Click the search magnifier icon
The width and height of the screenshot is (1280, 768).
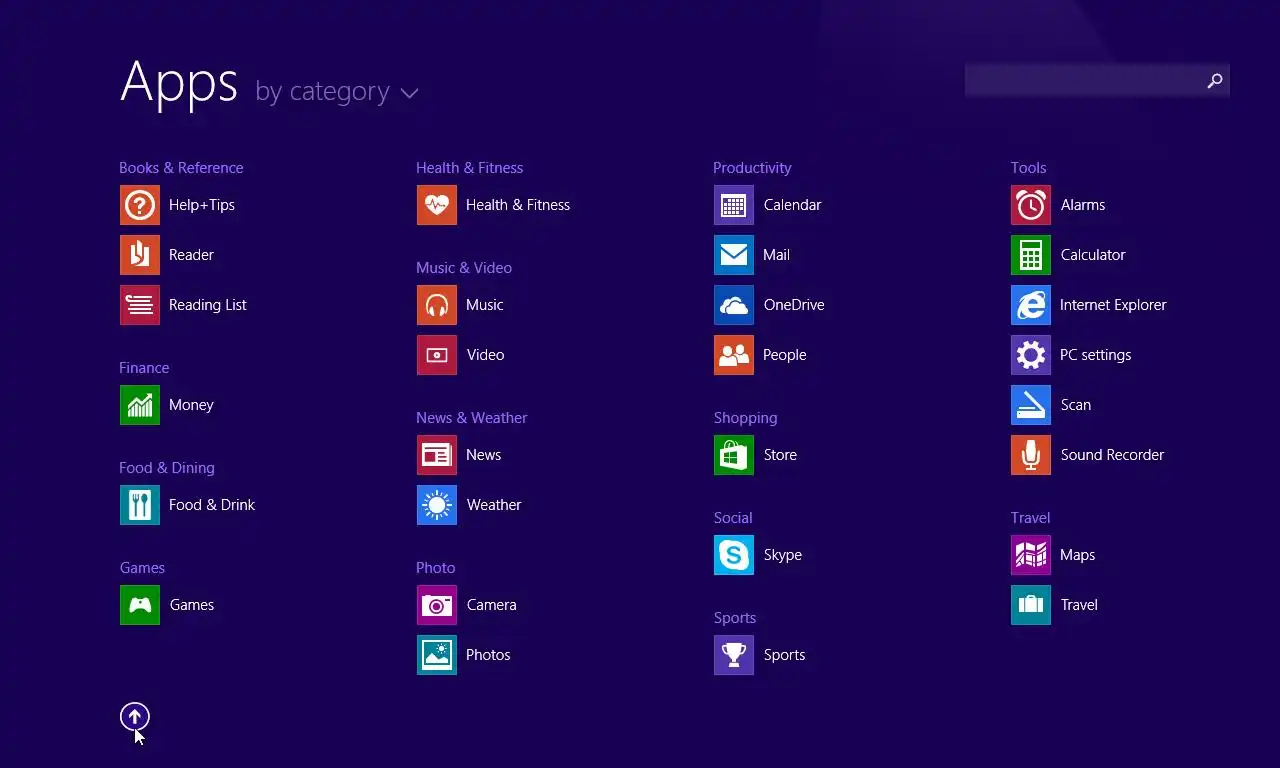pos(1214,81)
